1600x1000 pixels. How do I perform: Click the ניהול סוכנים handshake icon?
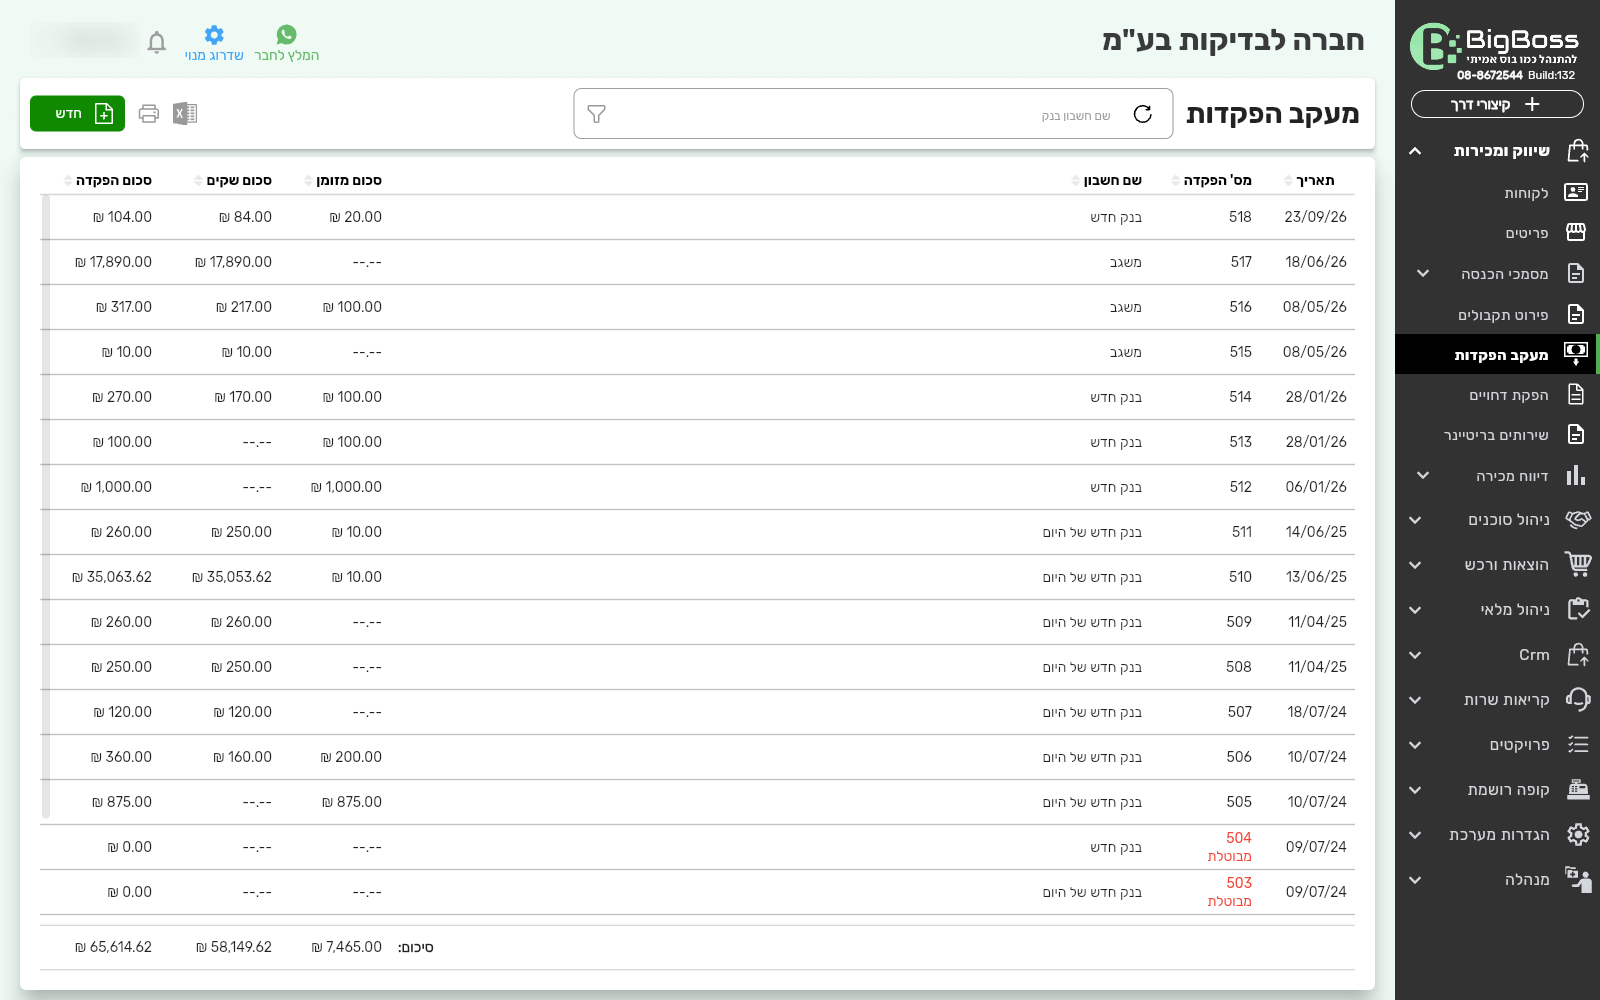(1578, 519)
